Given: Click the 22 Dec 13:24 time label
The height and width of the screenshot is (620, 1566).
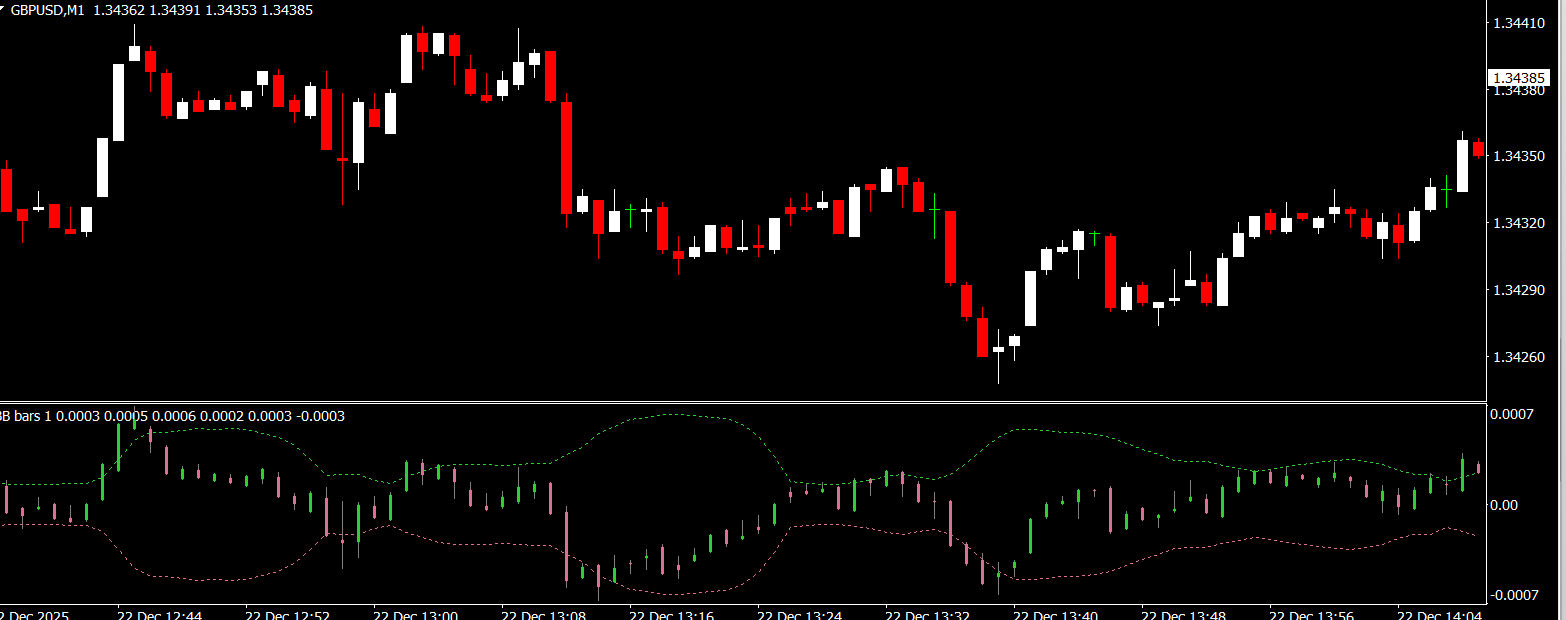Looking at the screenshot, I should (x=800, y=612).
